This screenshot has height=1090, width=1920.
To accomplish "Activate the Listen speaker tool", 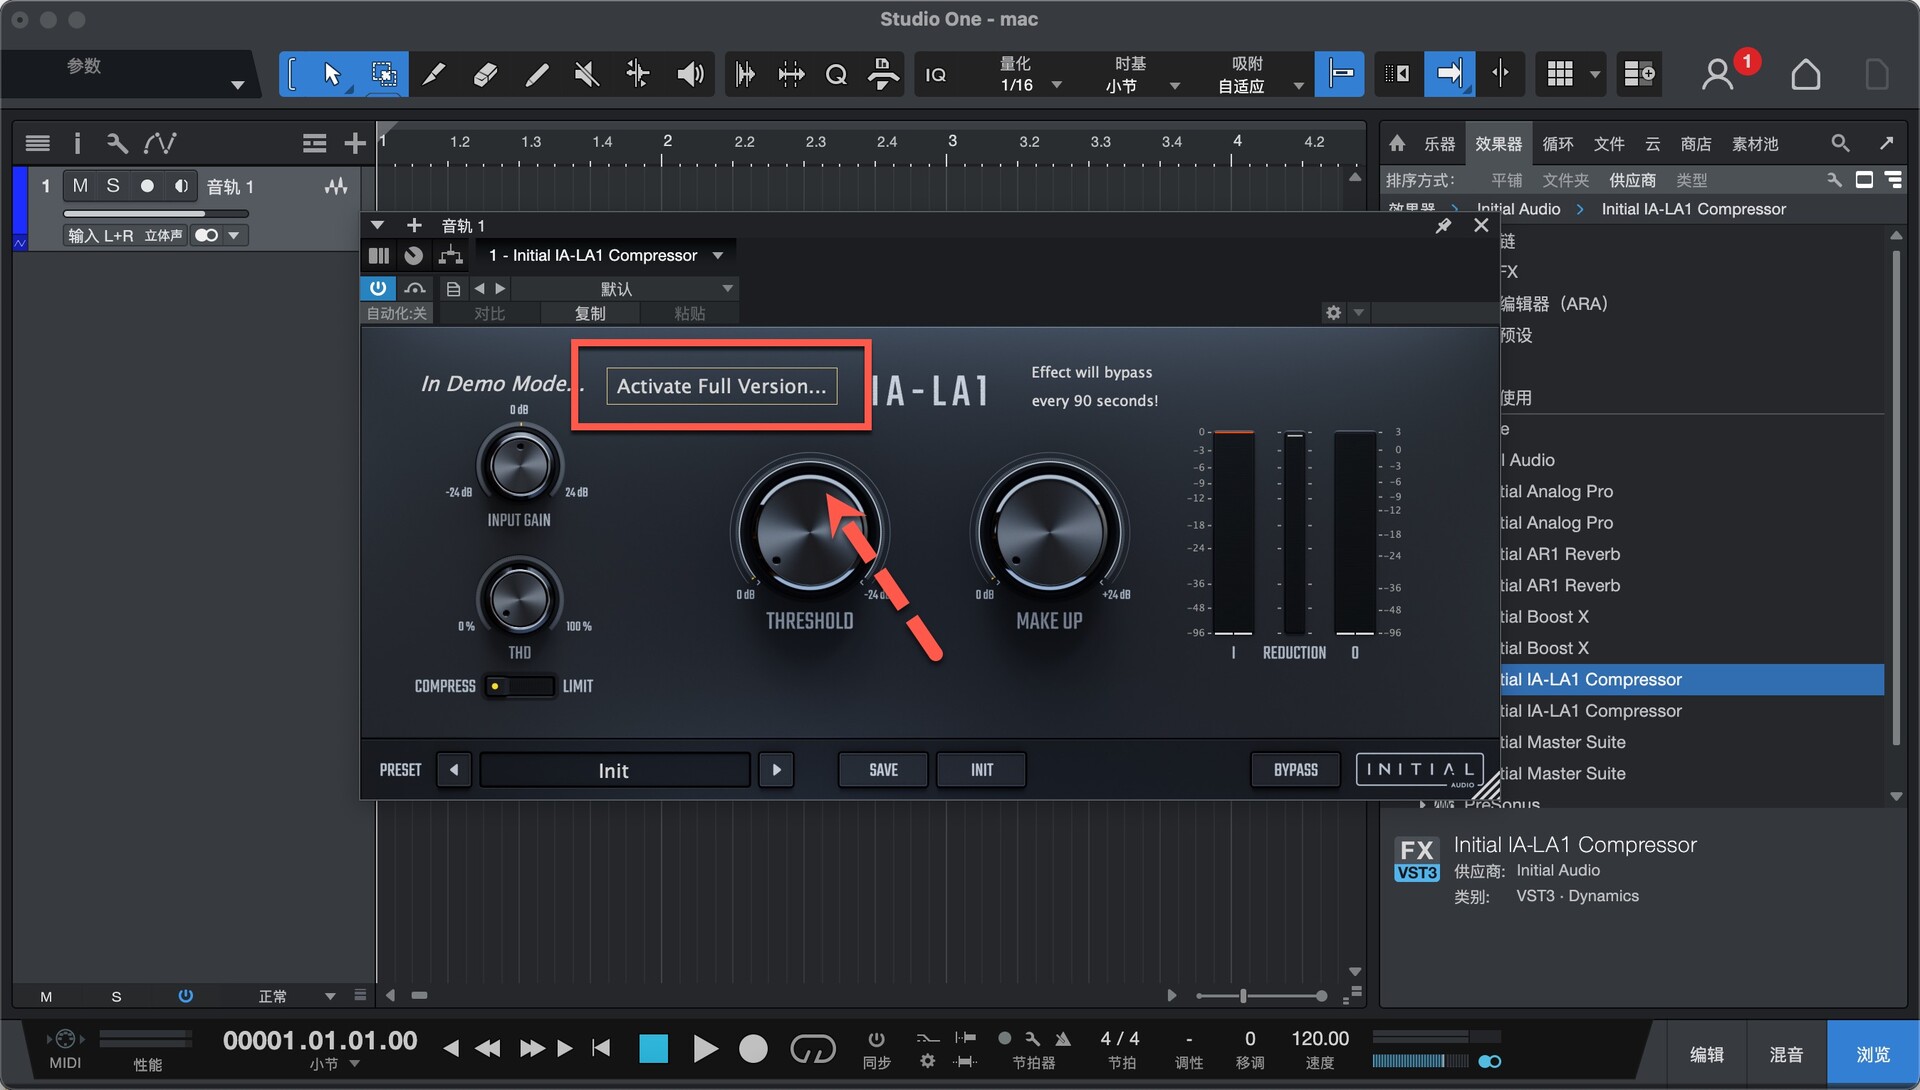I will (690, 74).
